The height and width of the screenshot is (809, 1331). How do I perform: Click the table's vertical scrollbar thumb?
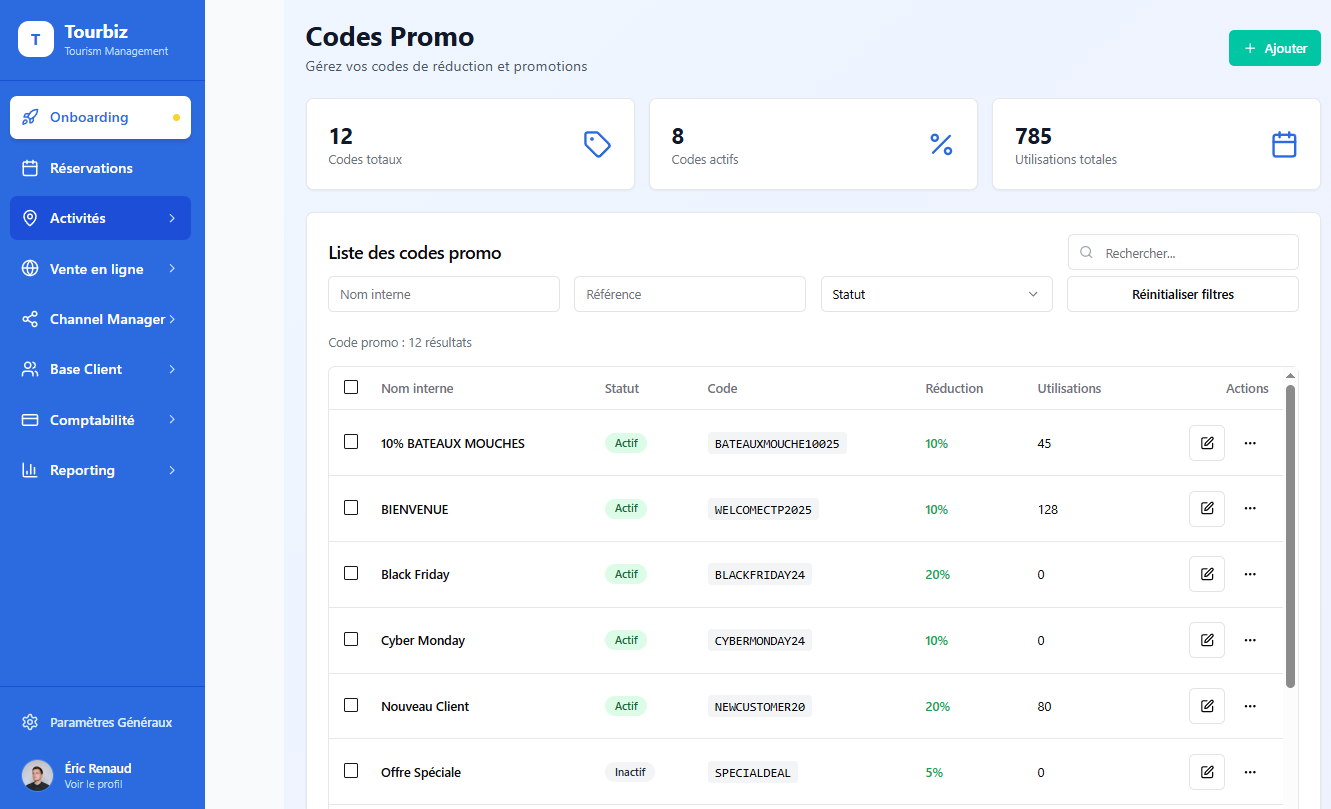[x=1290, y=535]
